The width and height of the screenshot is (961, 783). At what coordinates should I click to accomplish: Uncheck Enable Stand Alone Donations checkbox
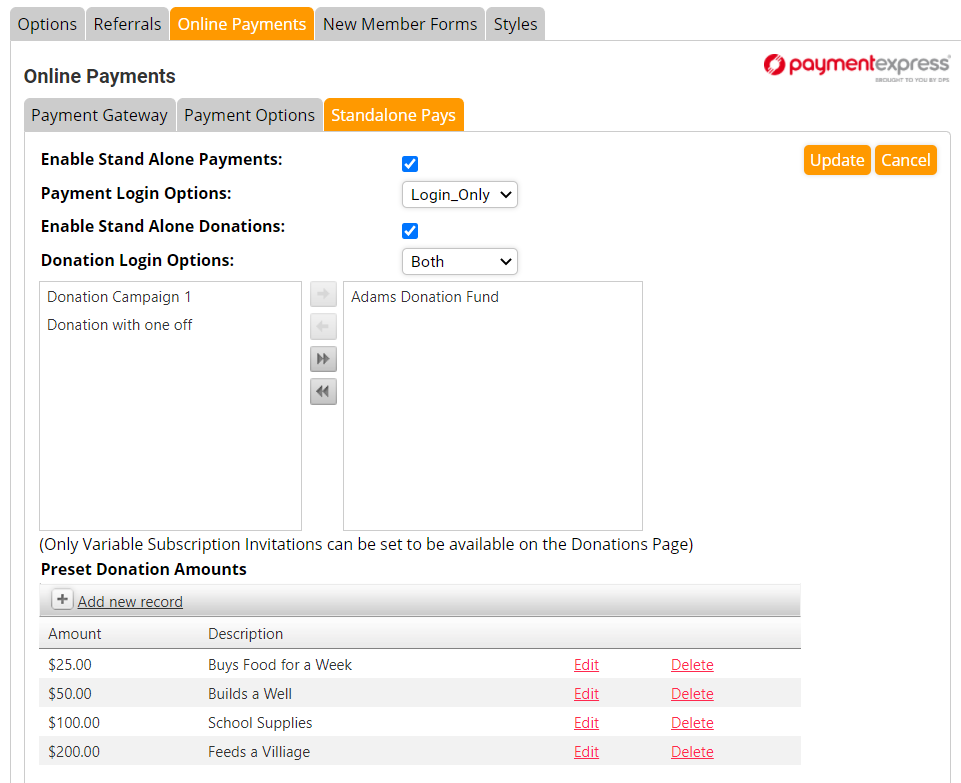coord(410,231)
